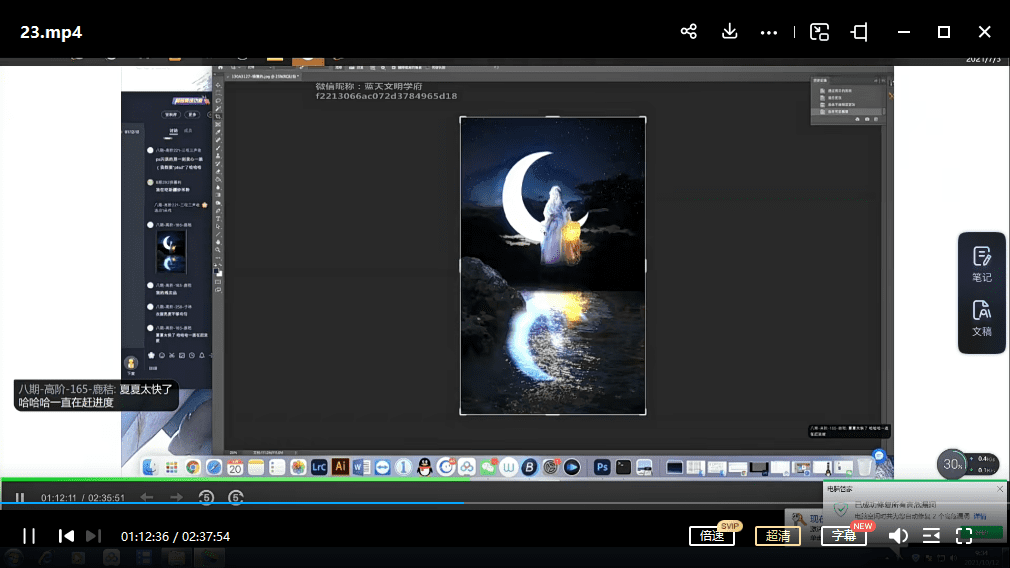Screen dimensions: 1010x568
Task: Open the 详情 link in the popup
Action: 980,516
